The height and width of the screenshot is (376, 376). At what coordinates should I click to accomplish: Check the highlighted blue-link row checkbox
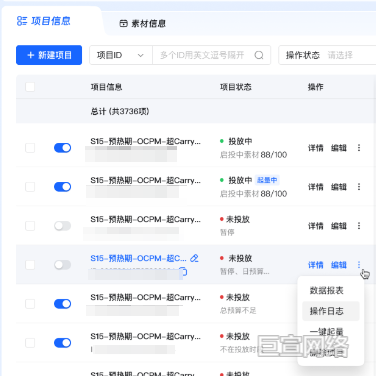[x=30, y=265]
